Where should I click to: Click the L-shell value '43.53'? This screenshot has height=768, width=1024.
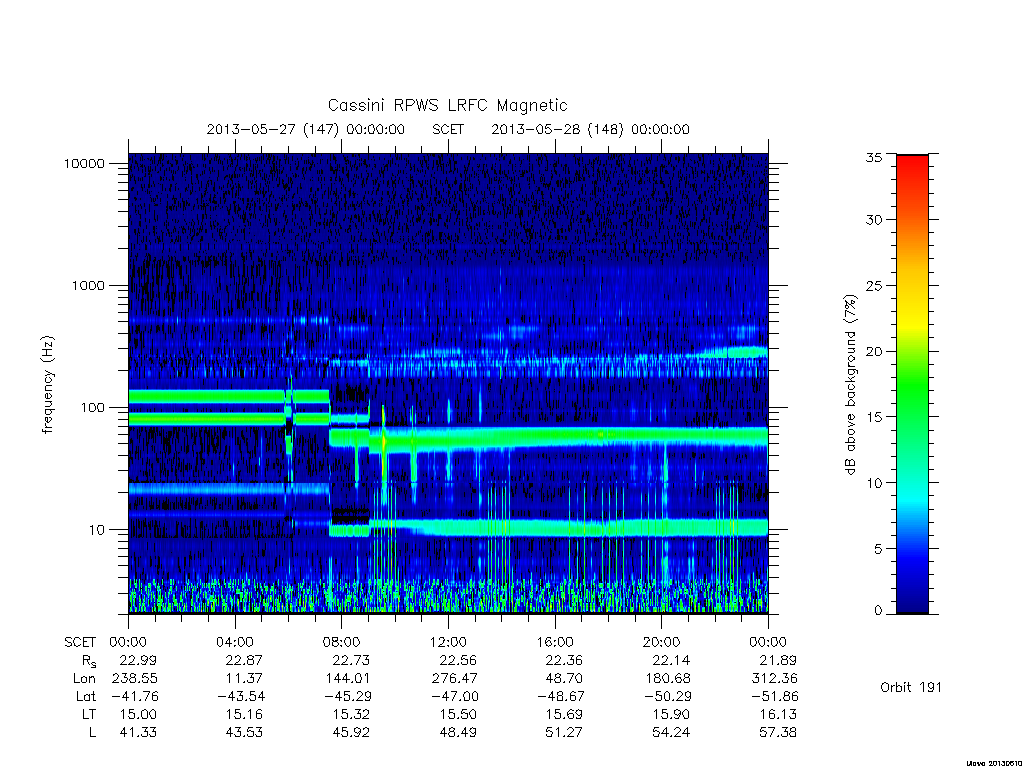click(x=244, y=732)
